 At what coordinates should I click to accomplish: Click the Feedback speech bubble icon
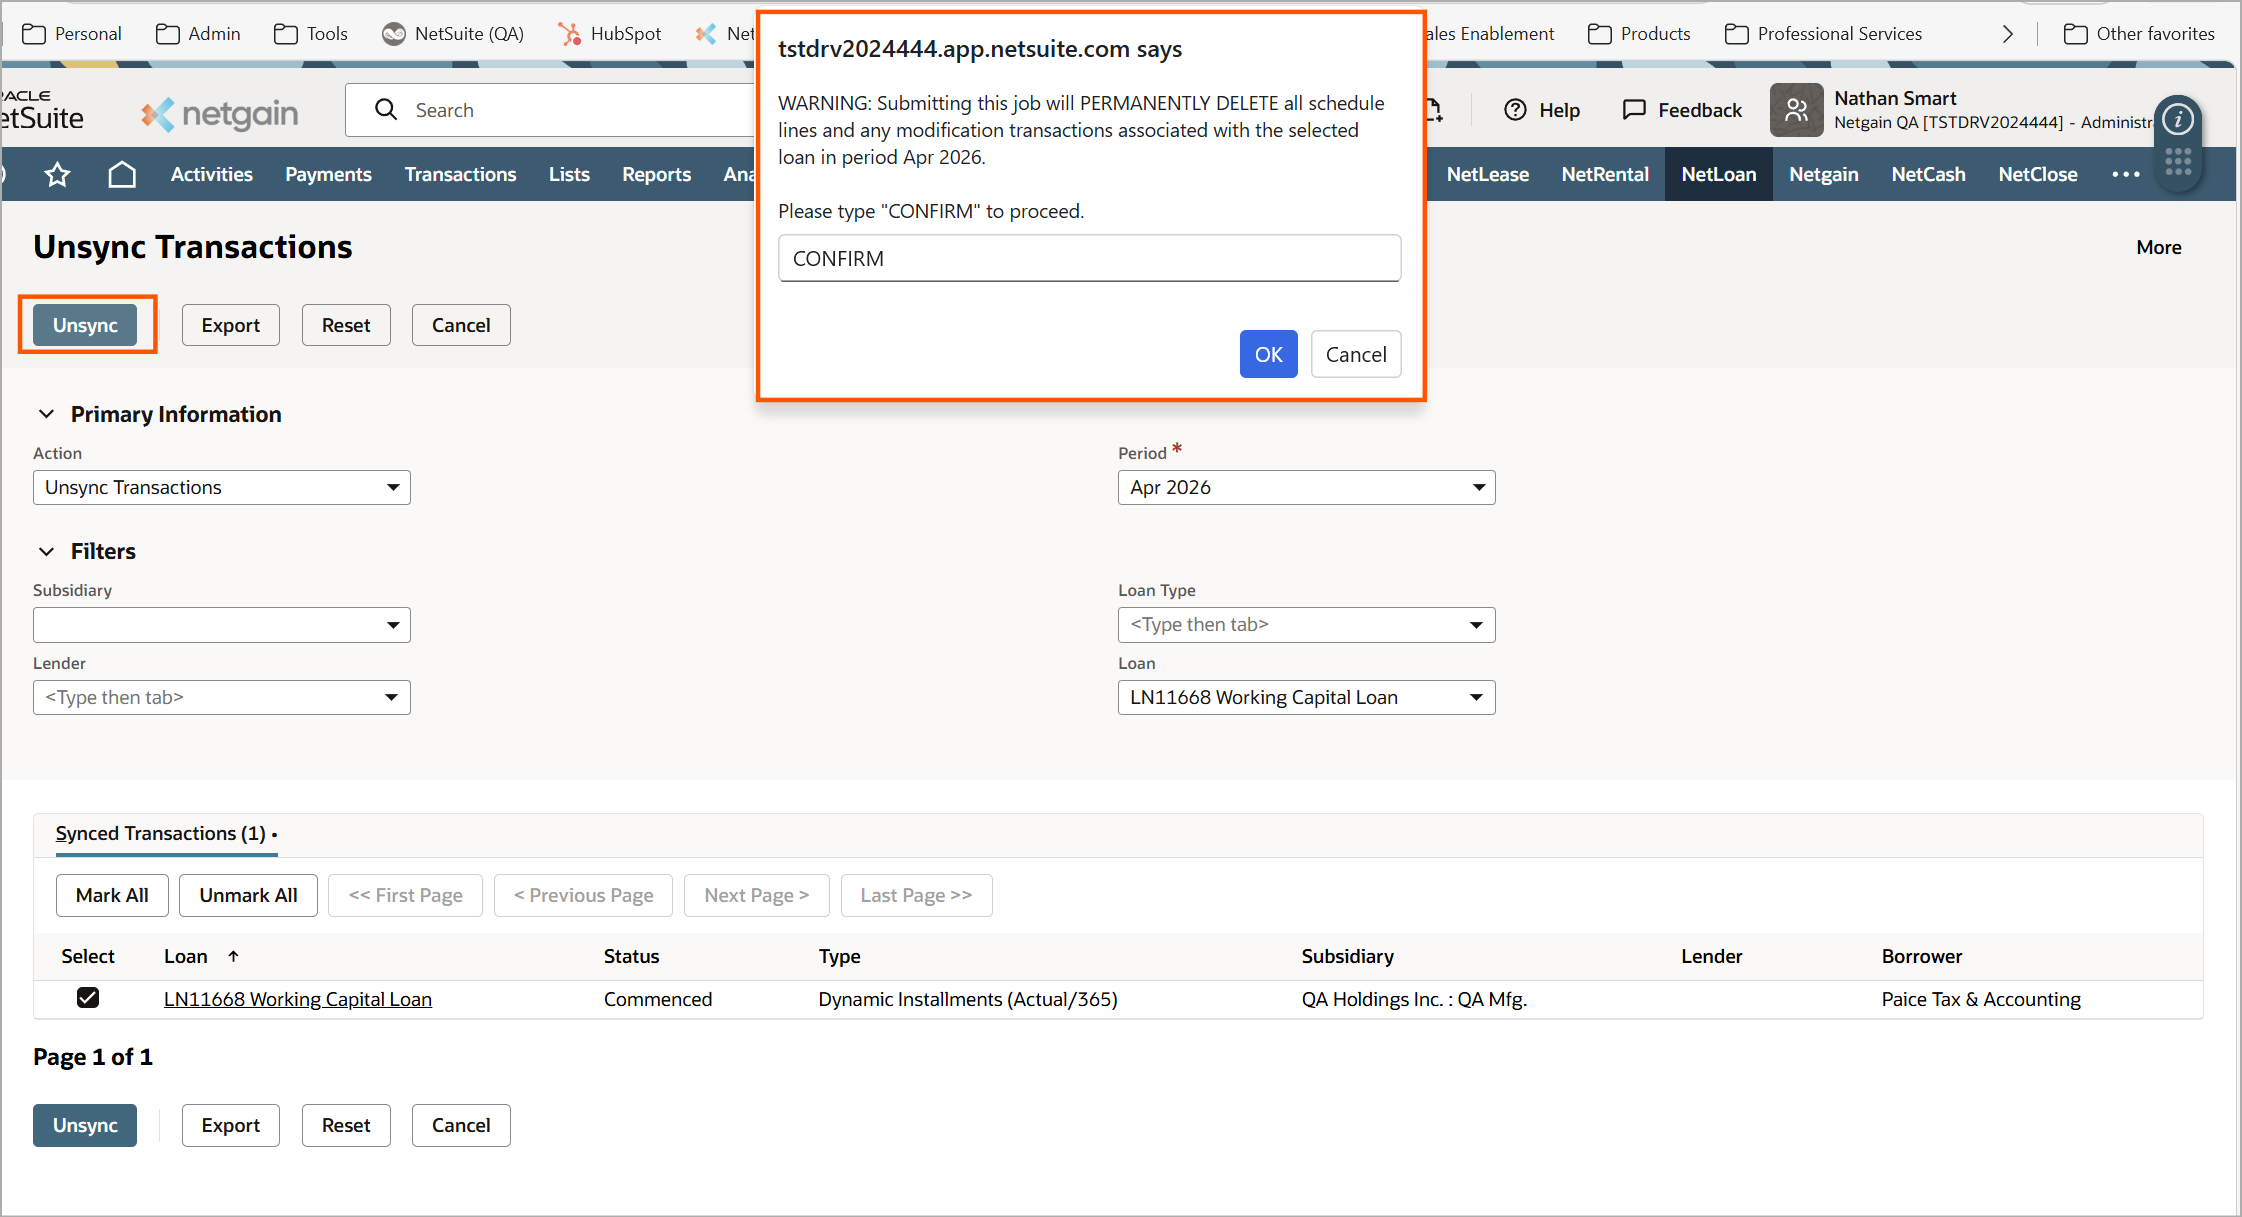1634,110
